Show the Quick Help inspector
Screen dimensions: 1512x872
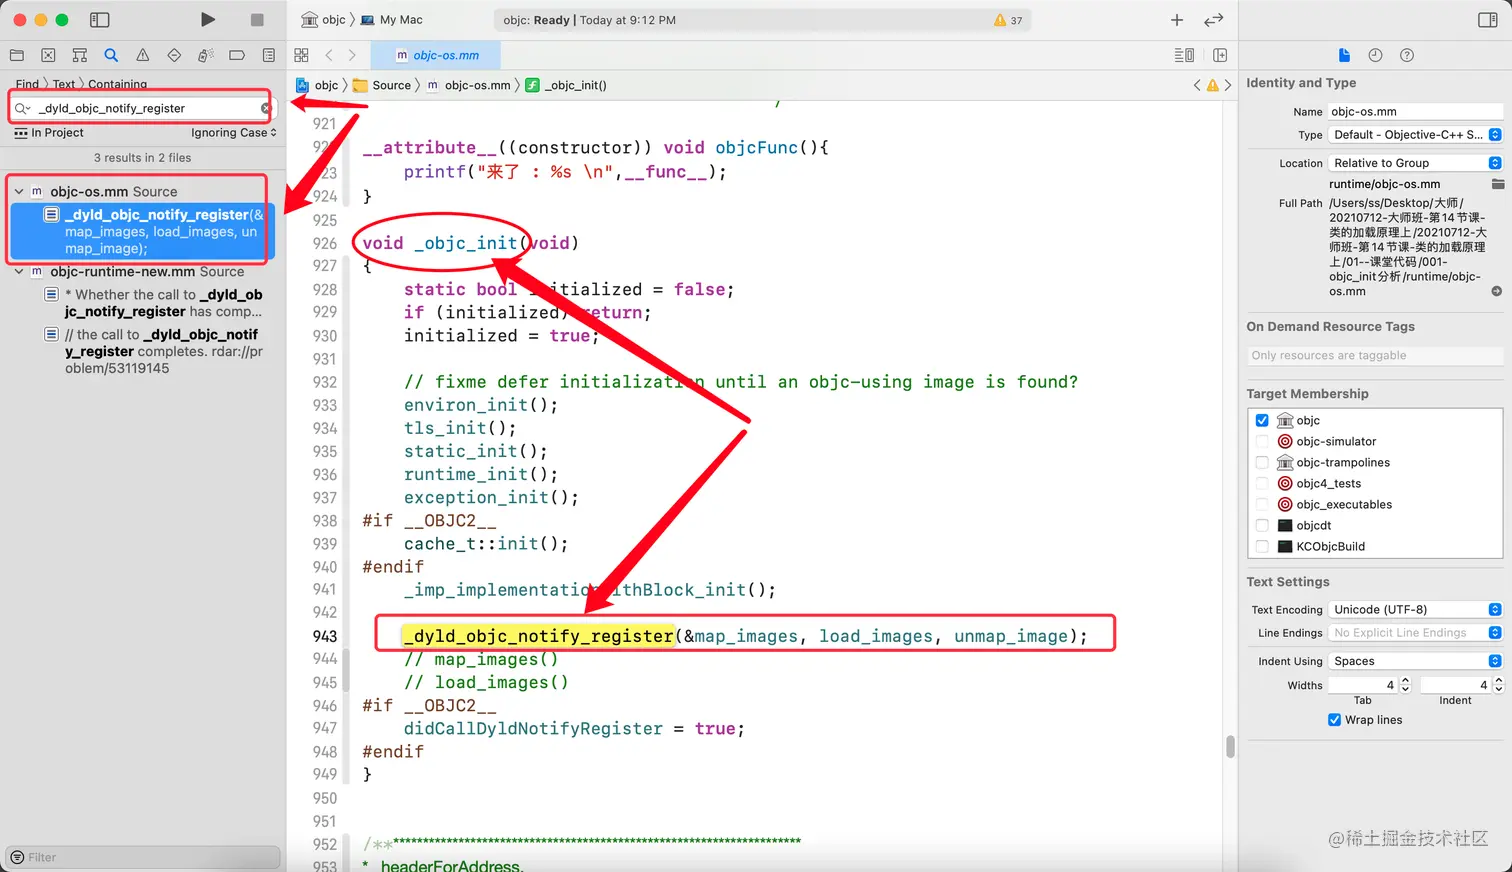click(x=1407, y=56)
